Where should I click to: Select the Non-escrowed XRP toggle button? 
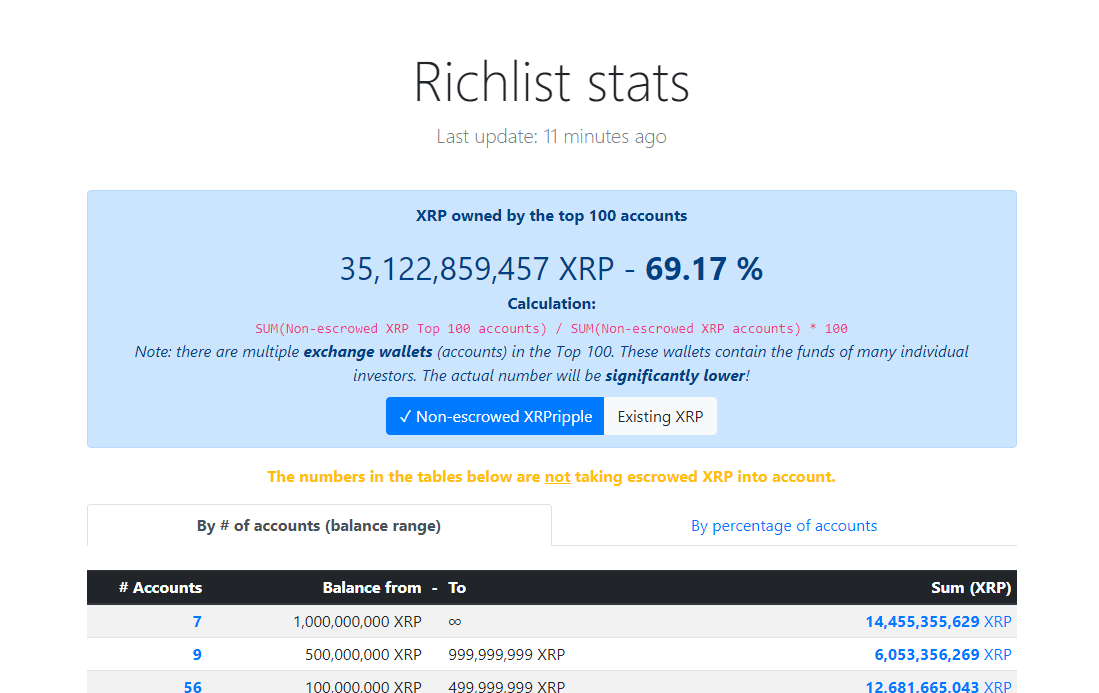coord(495,417)
